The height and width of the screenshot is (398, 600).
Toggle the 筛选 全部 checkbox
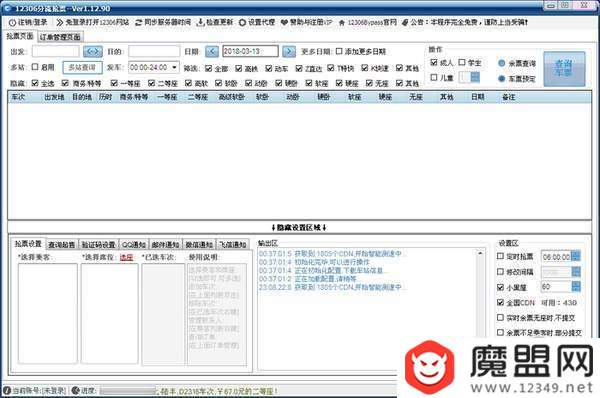[208, 68]
